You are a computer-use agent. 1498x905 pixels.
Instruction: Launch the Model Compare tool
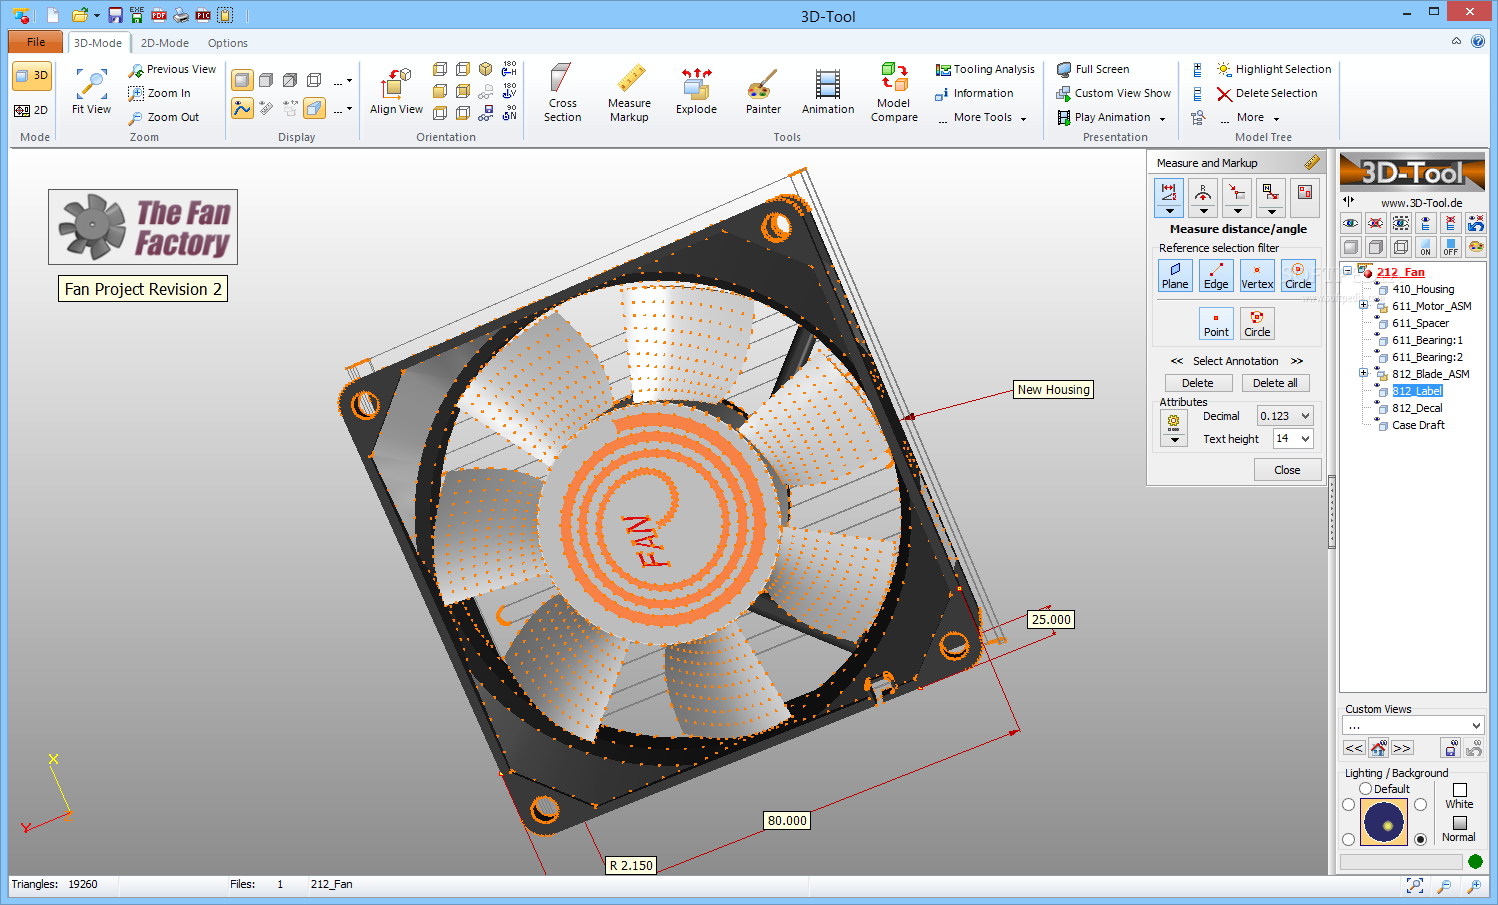(894, 92)
